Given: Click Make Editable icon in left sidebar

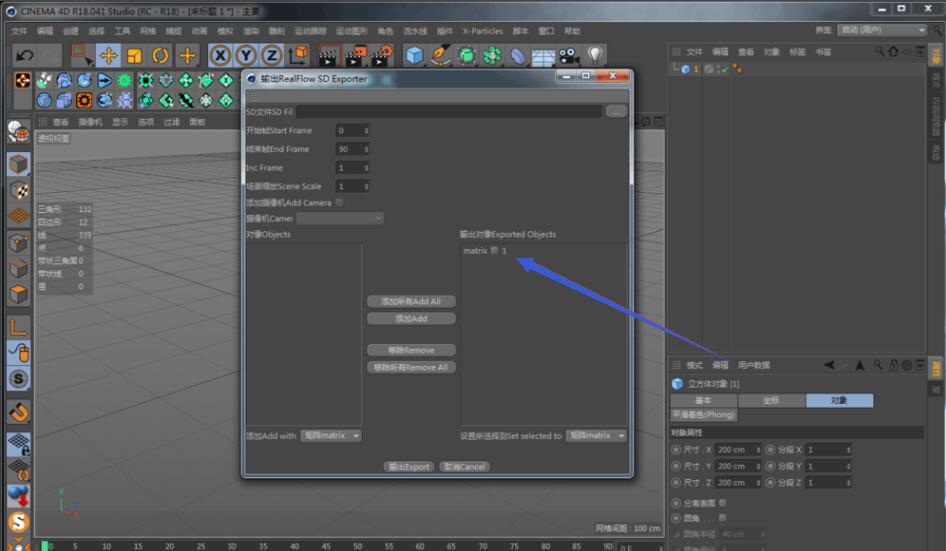Looking at the screenshot, I should pyautogui.click(x=19, y=132).
